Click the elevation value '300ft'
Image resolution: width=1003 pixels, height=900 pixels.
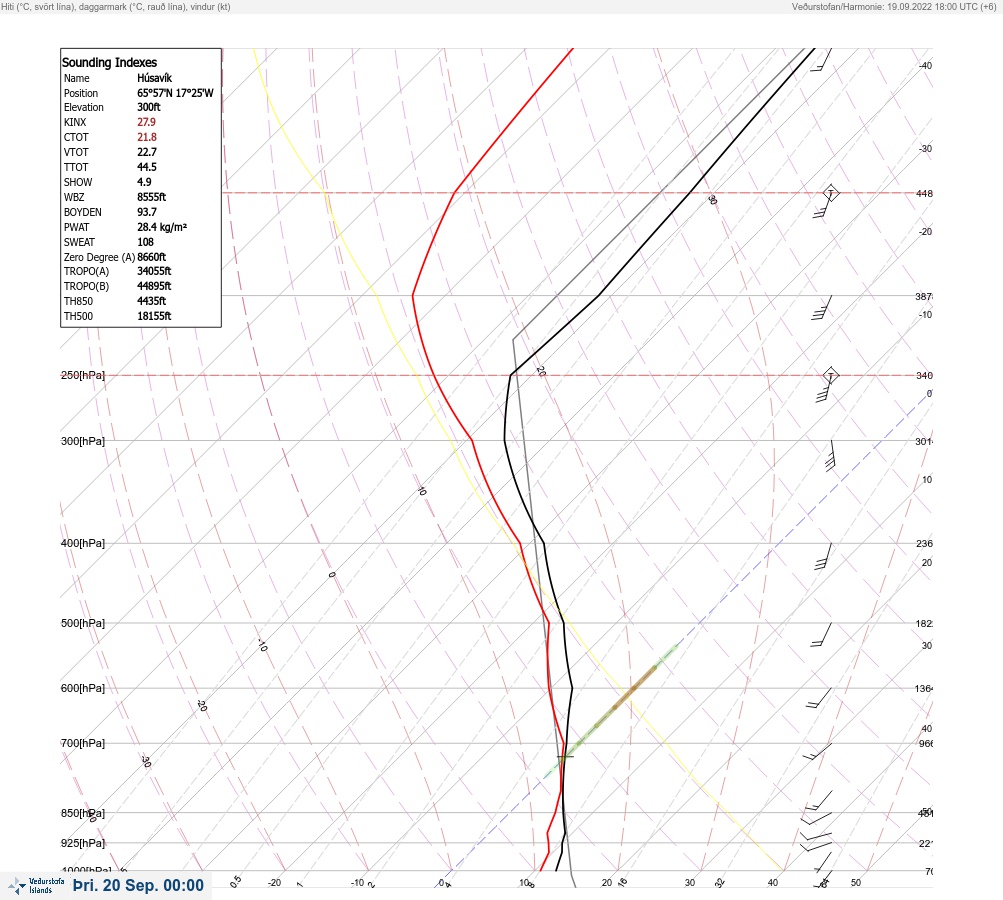tap(148, 107)
